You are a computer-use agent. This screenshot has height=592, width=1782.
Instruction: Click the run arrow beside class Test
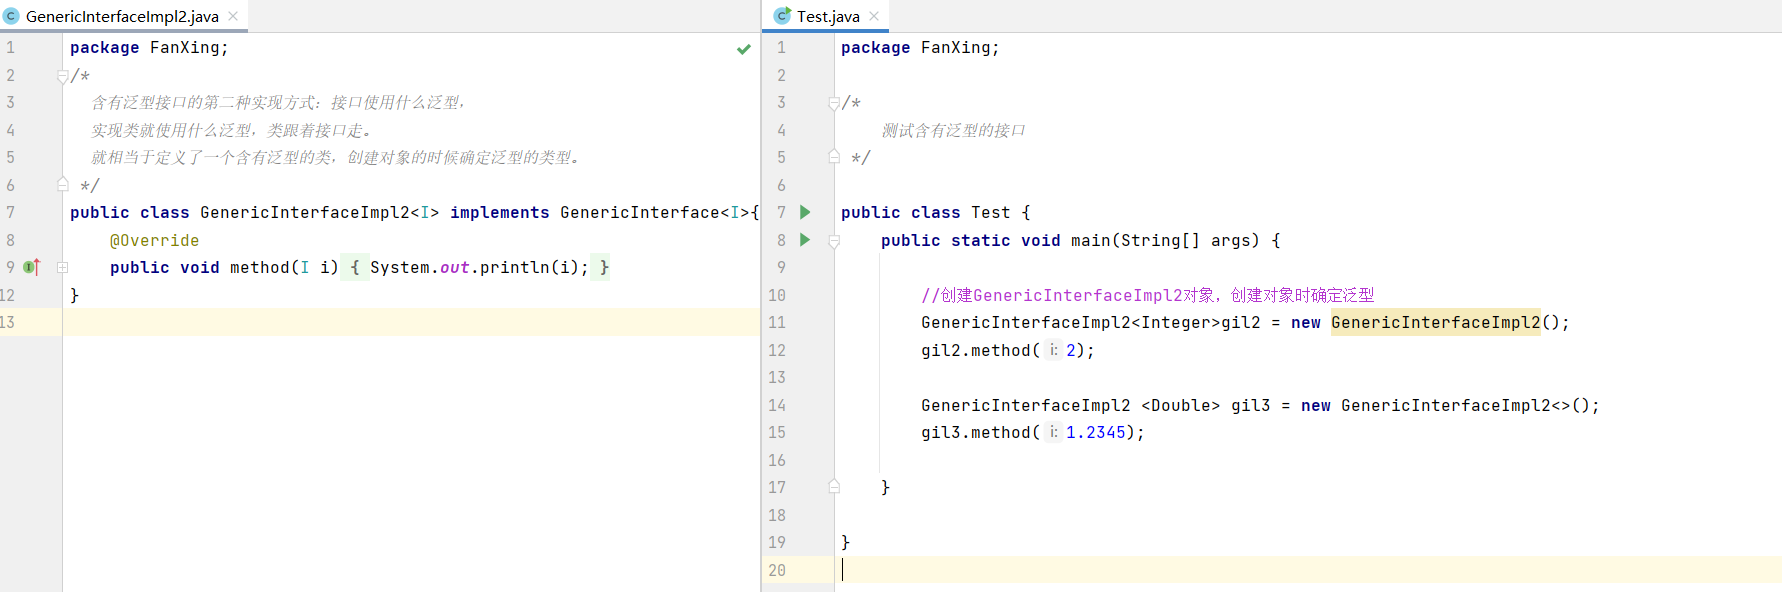click(805, 212)
